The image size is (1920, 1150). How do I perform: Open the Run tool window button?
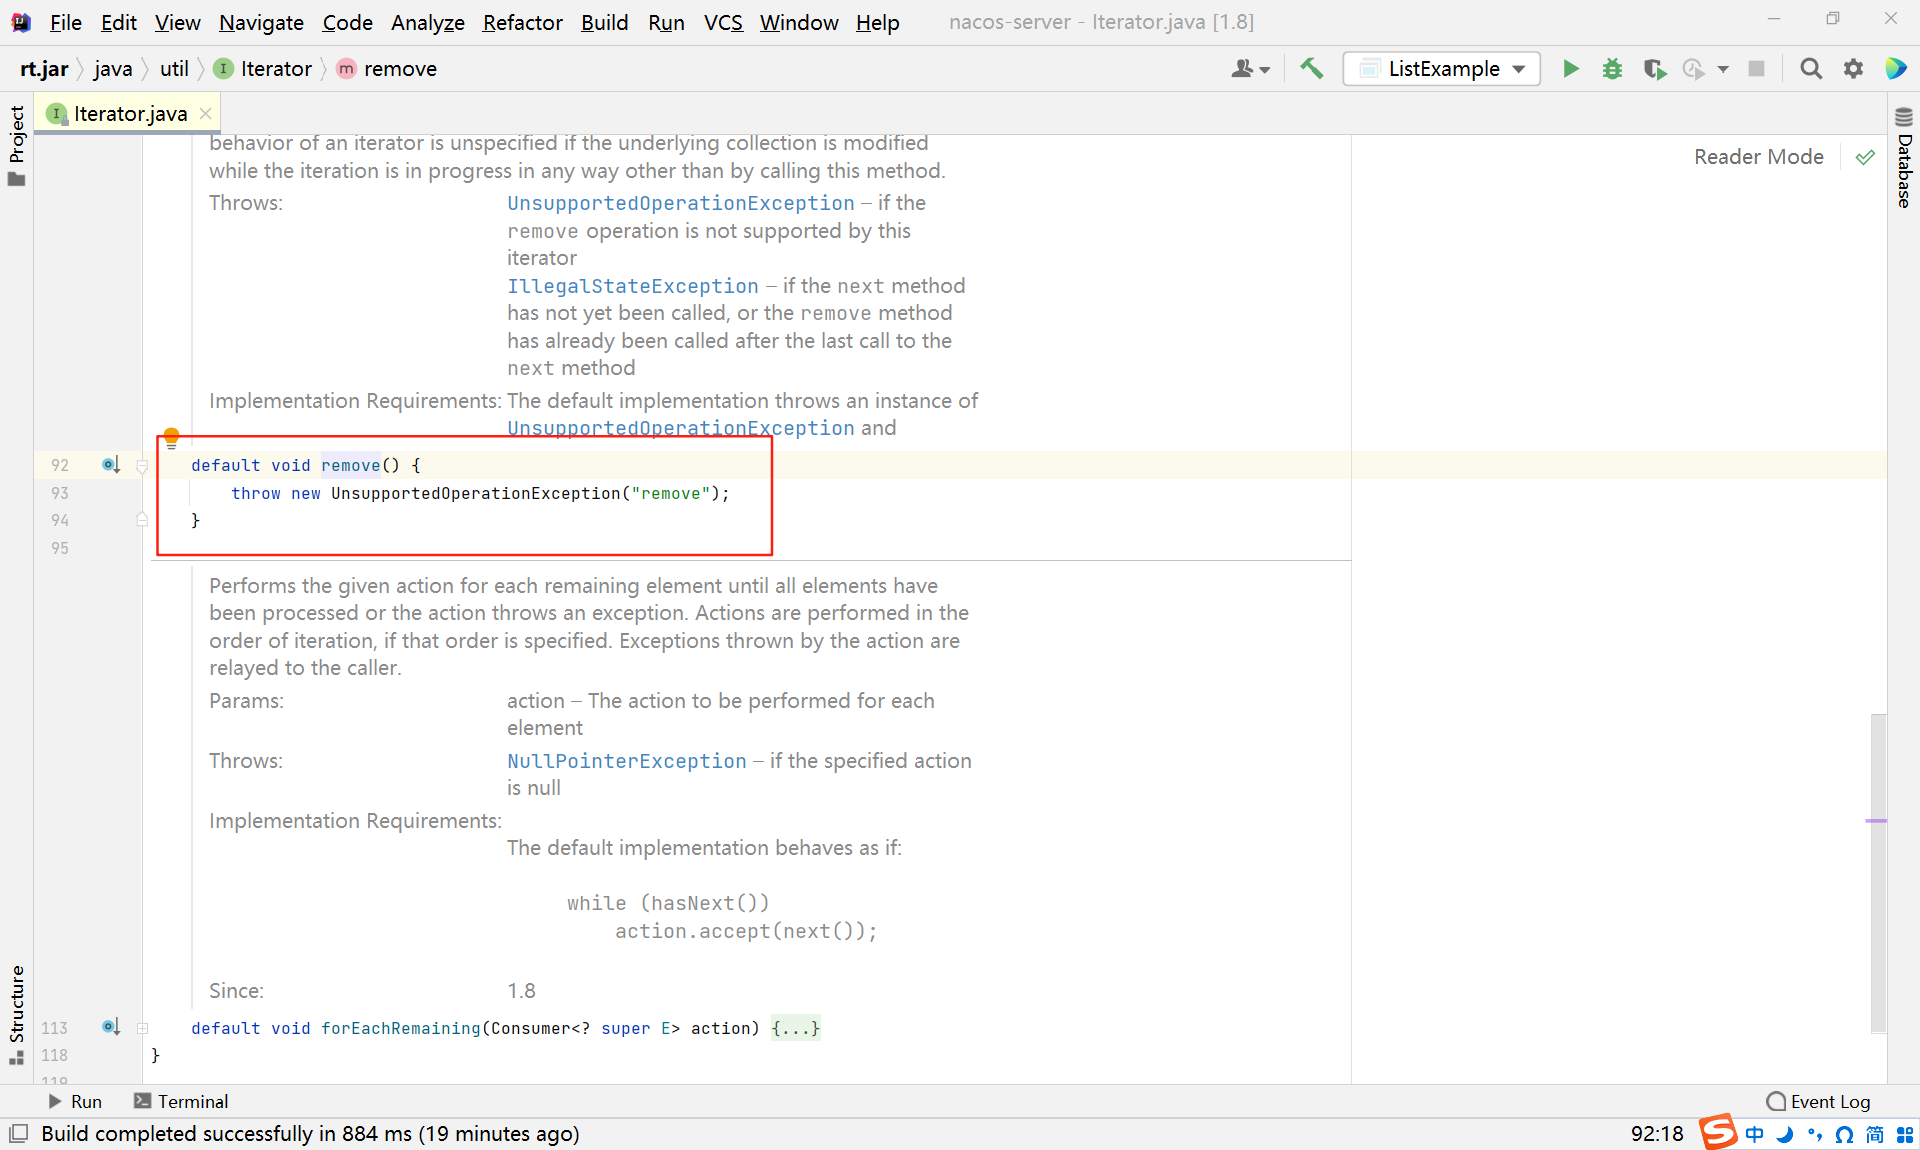point(75,1101)
